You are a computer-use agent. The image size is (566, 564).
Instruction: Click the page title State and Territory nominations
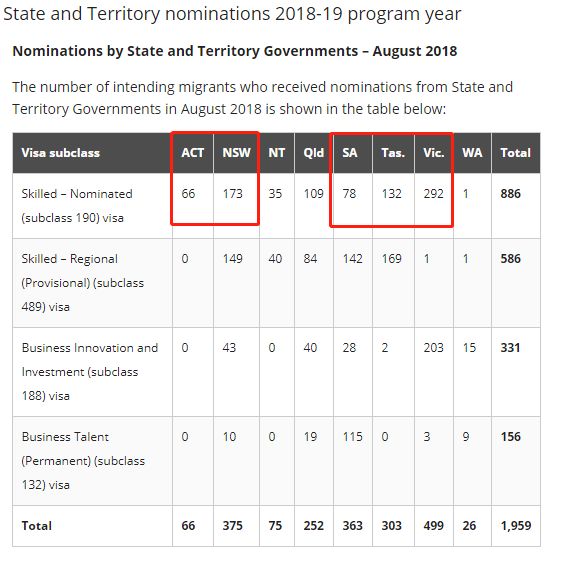[232, 14]
